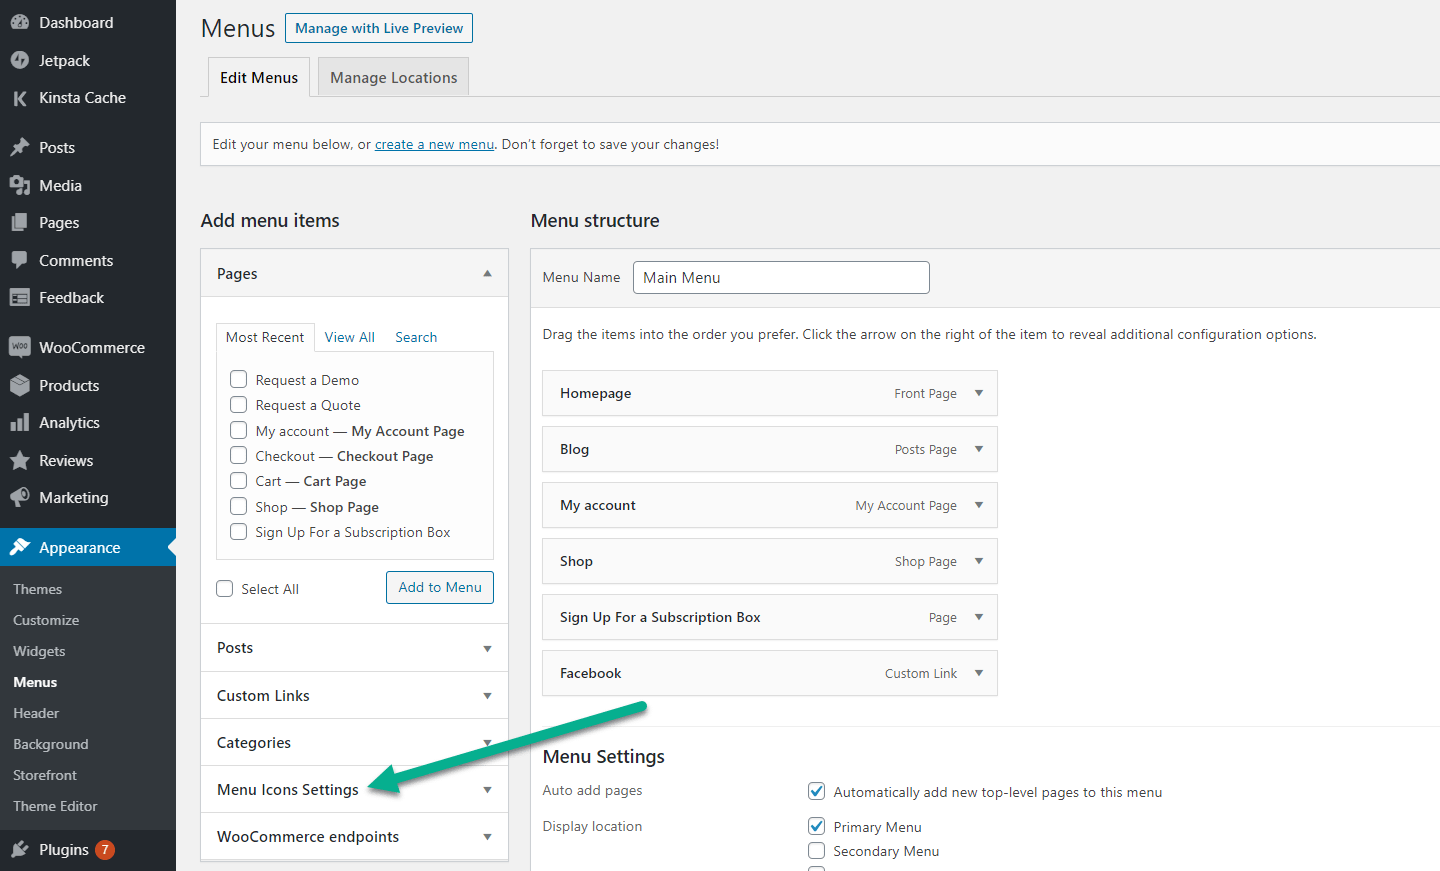
Task: Check the Shop — Shop Page checkbox
Action: point(238,506)
